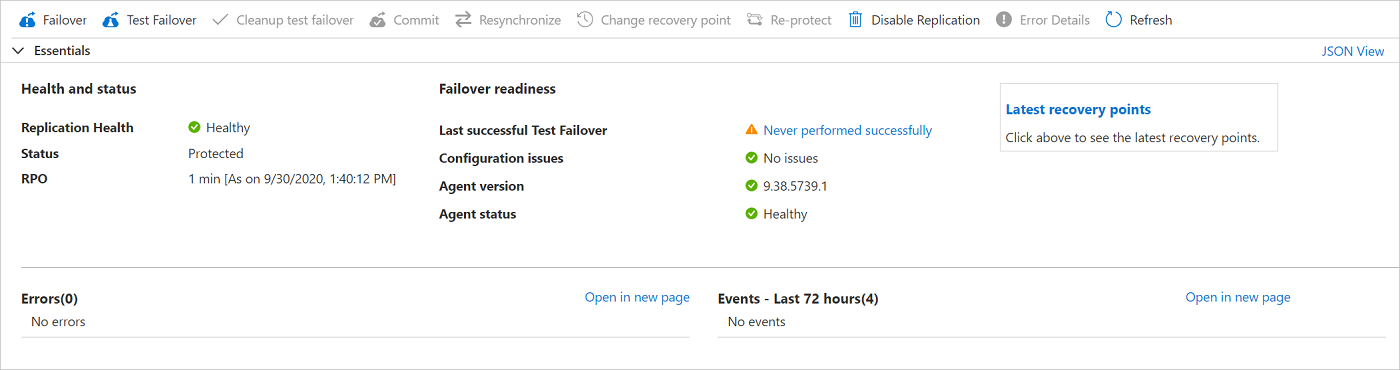Screen dimensions: 1400x370
Task: Click the Essentials heading label
Action: [62, 50]
